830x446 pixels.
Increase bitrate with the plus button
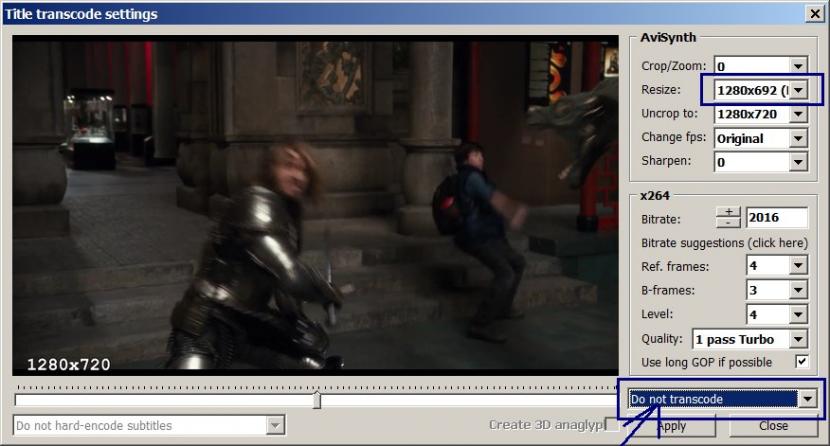pyautogui.click(x=729, y=212)
